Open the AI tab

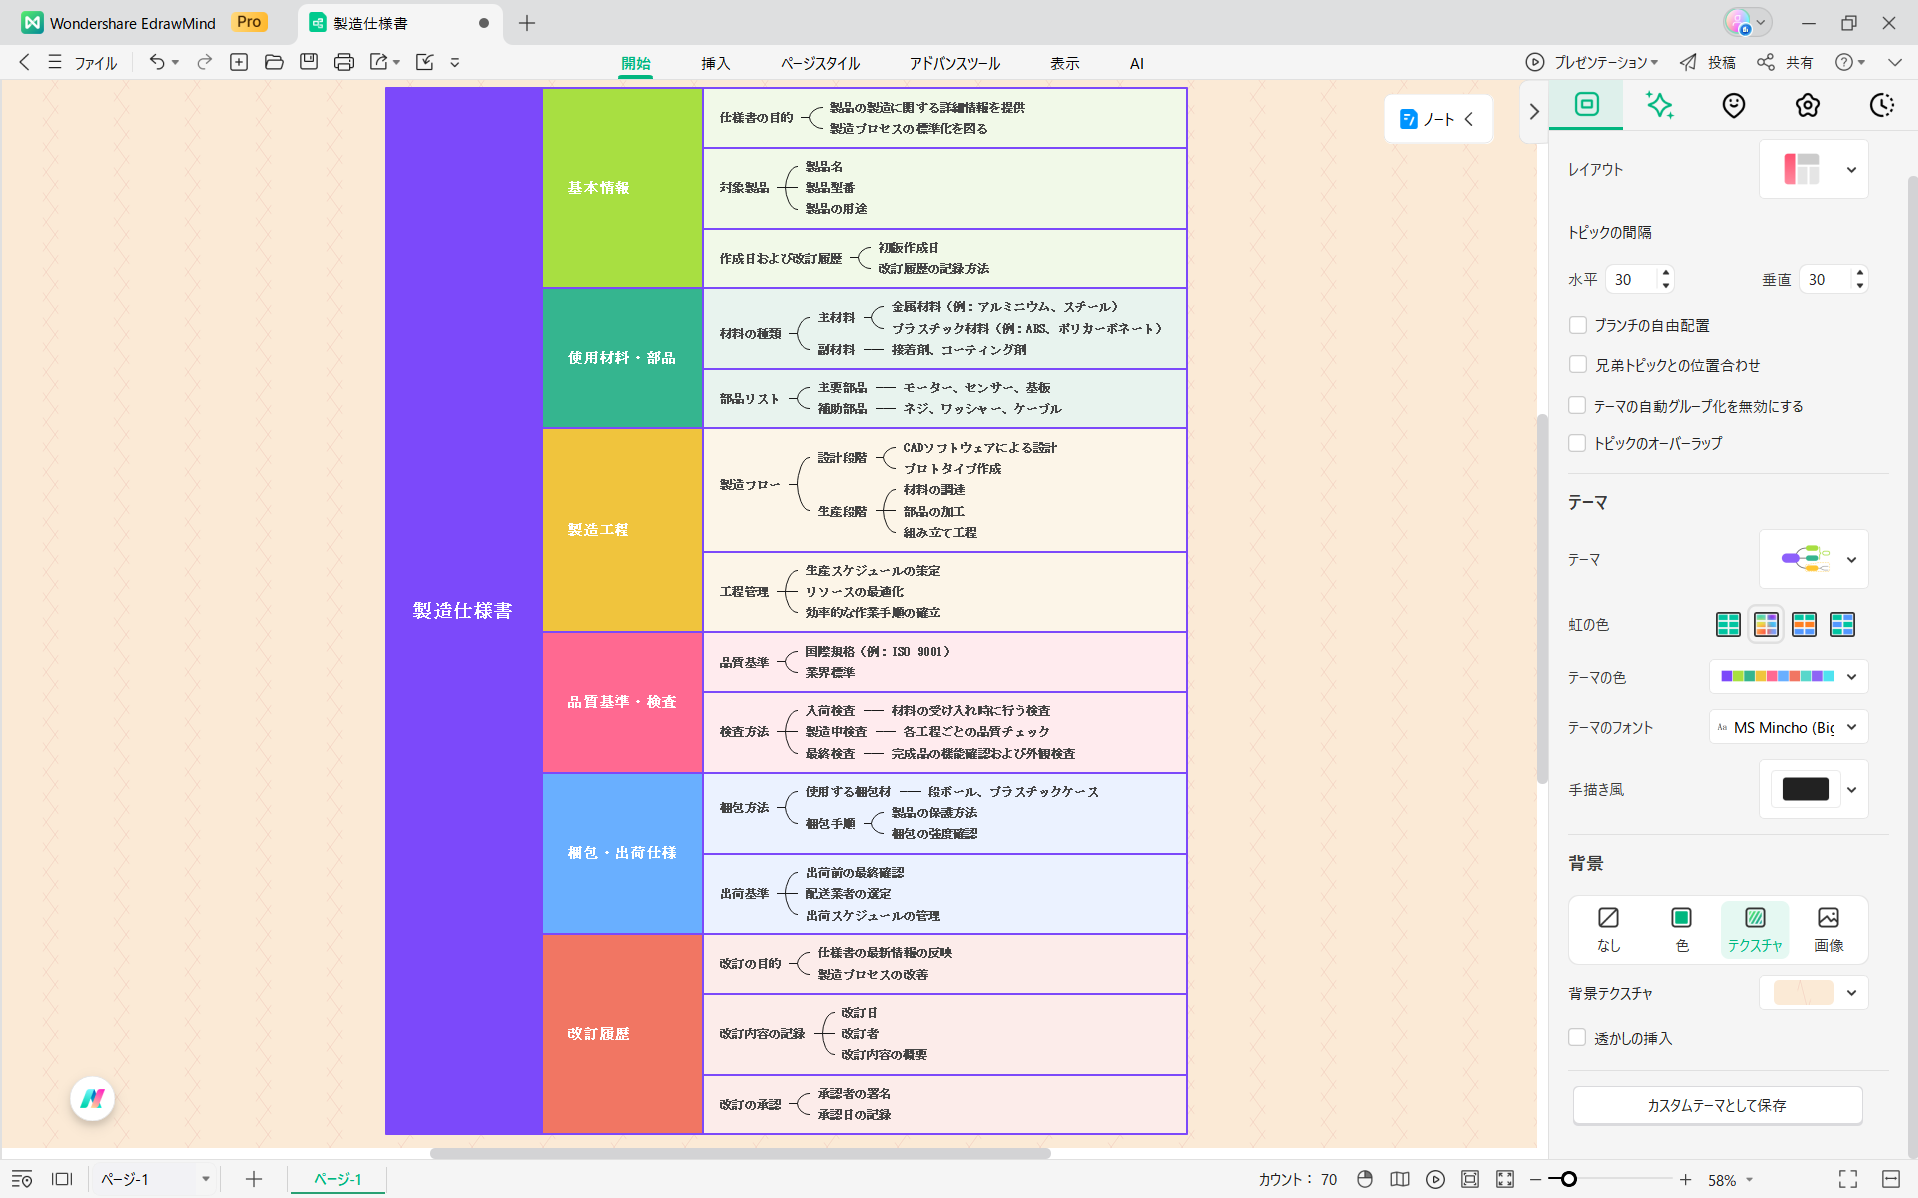[1136, 63]
